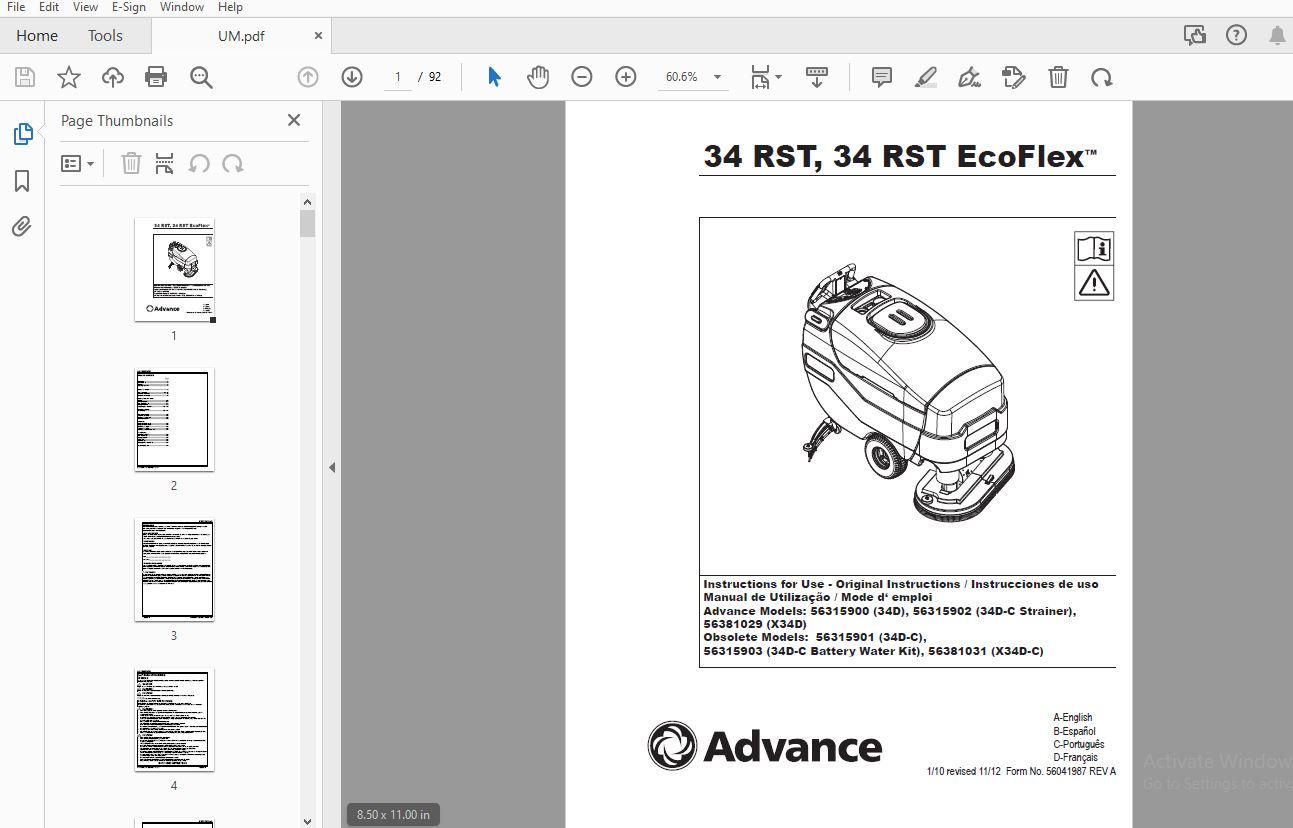Click the Edit PDF toolbar icon

click(1014, 77)
